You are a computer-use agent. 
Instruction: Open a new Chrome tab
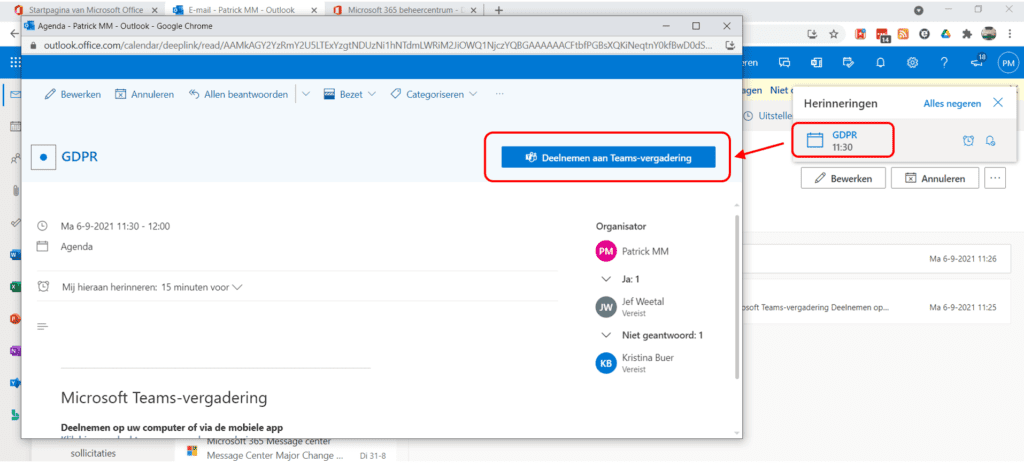point(499,10)
